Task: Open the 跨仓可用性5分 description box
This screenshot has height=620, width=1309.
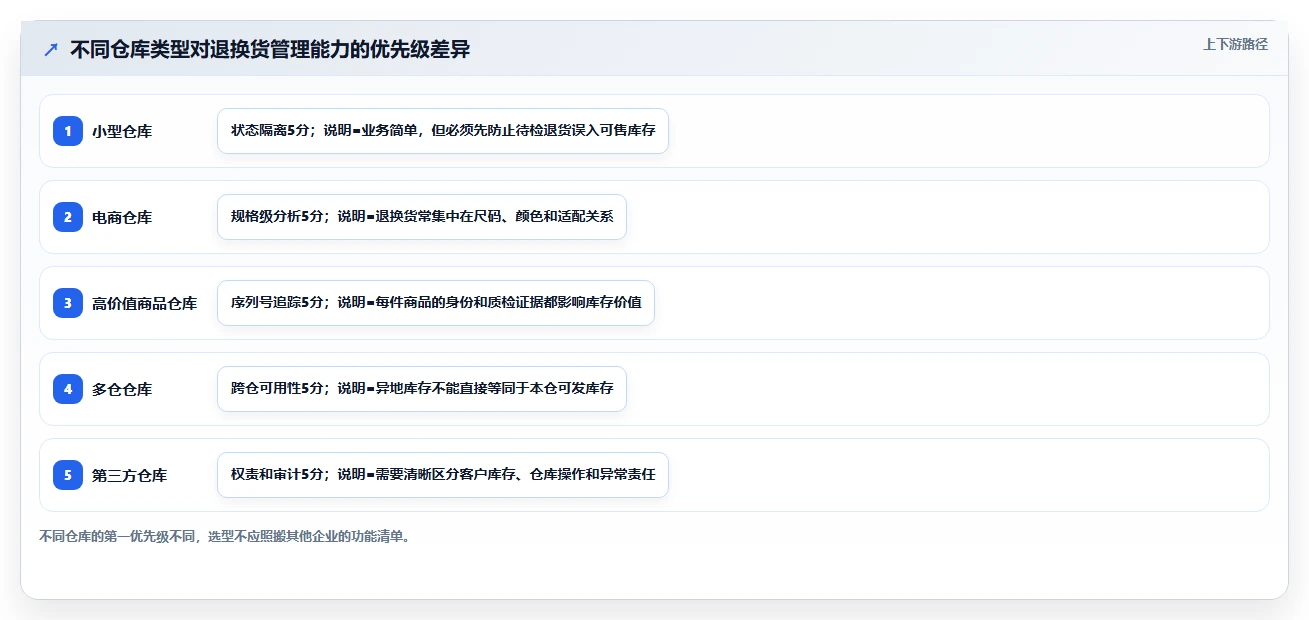Action: [x=422, y=389]
